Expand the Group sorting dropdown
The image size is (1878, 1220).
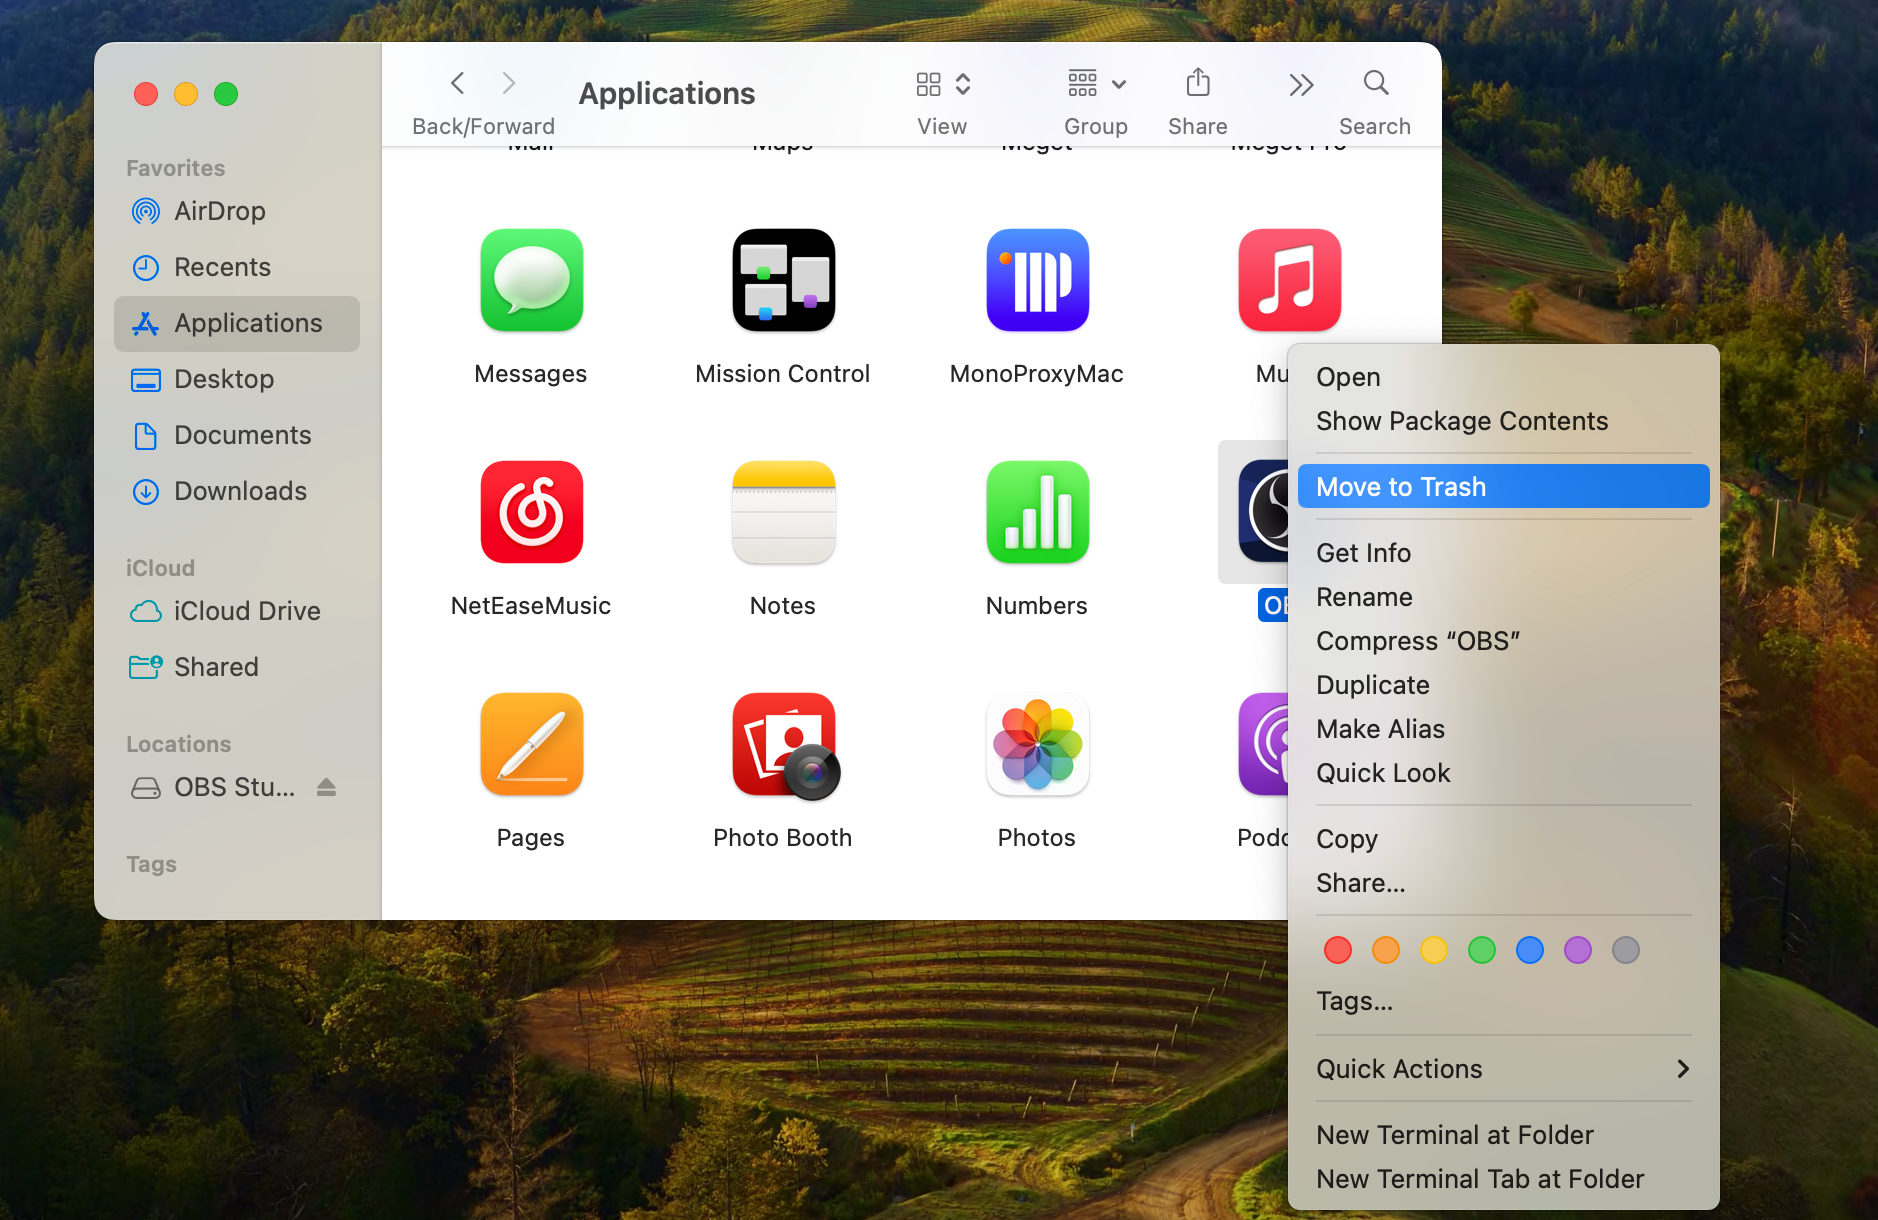pos(1096,84)
